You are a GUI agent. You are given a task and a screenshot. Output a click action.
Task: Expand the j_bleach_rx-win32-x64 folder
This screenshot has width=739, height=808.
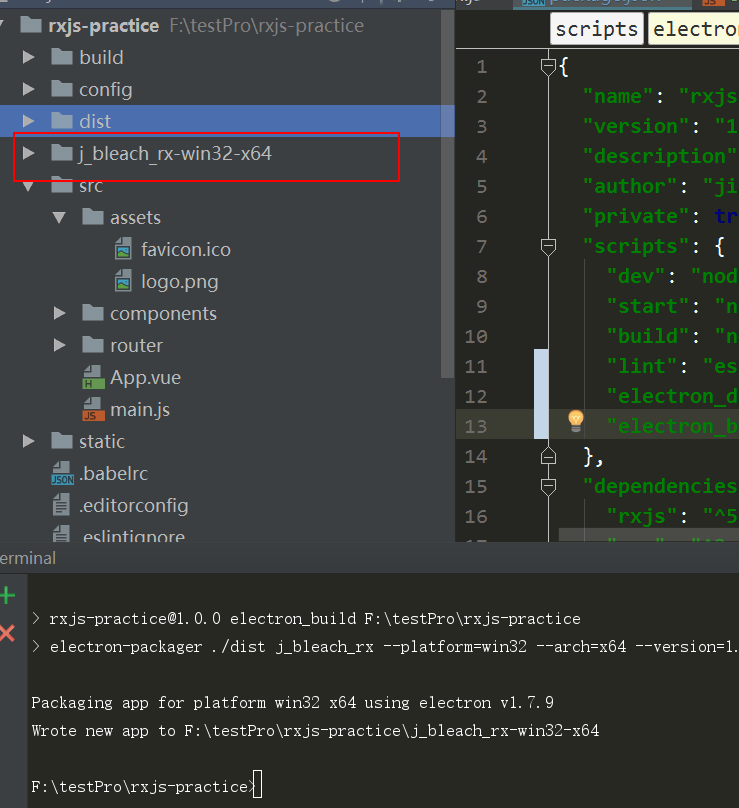pos(29,153)
